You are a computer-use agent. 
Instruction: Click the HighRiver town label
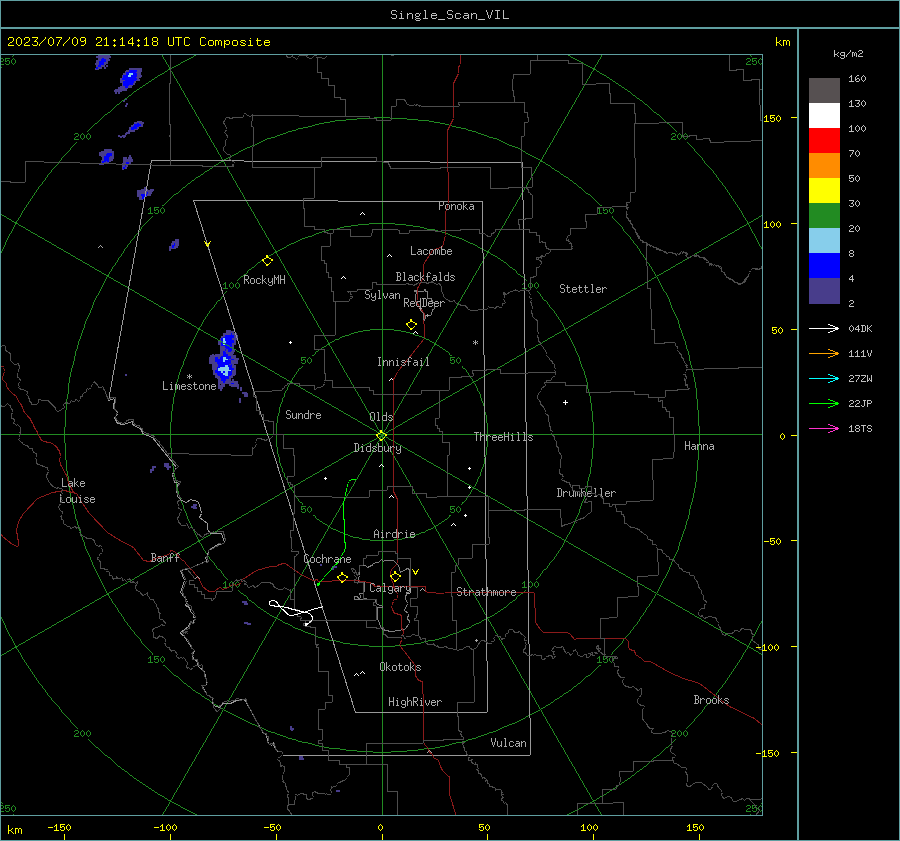click(x=415, y=702)
